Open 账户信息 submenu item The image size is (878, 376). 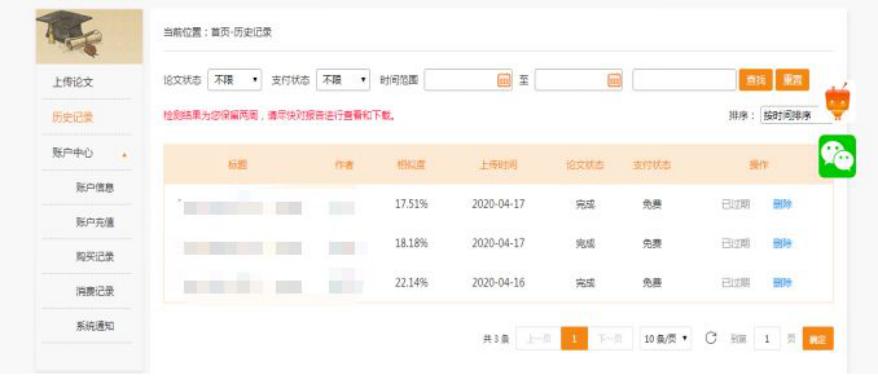[x=95, y=188]
